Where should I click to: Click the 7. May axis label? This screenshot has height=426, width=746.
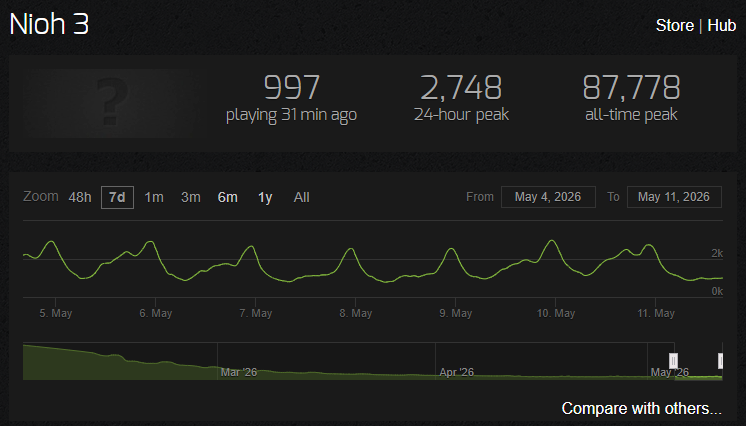pyautogui.click(x=255, y=313)
